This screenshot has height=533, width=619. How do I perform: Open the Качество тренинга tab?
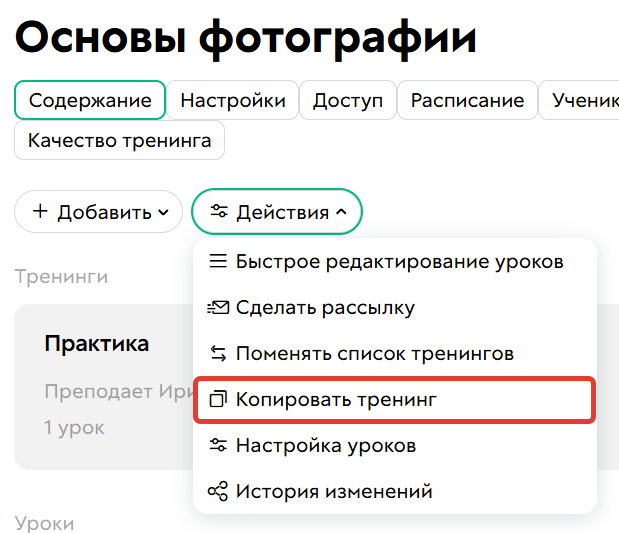[x=120, y=140]
